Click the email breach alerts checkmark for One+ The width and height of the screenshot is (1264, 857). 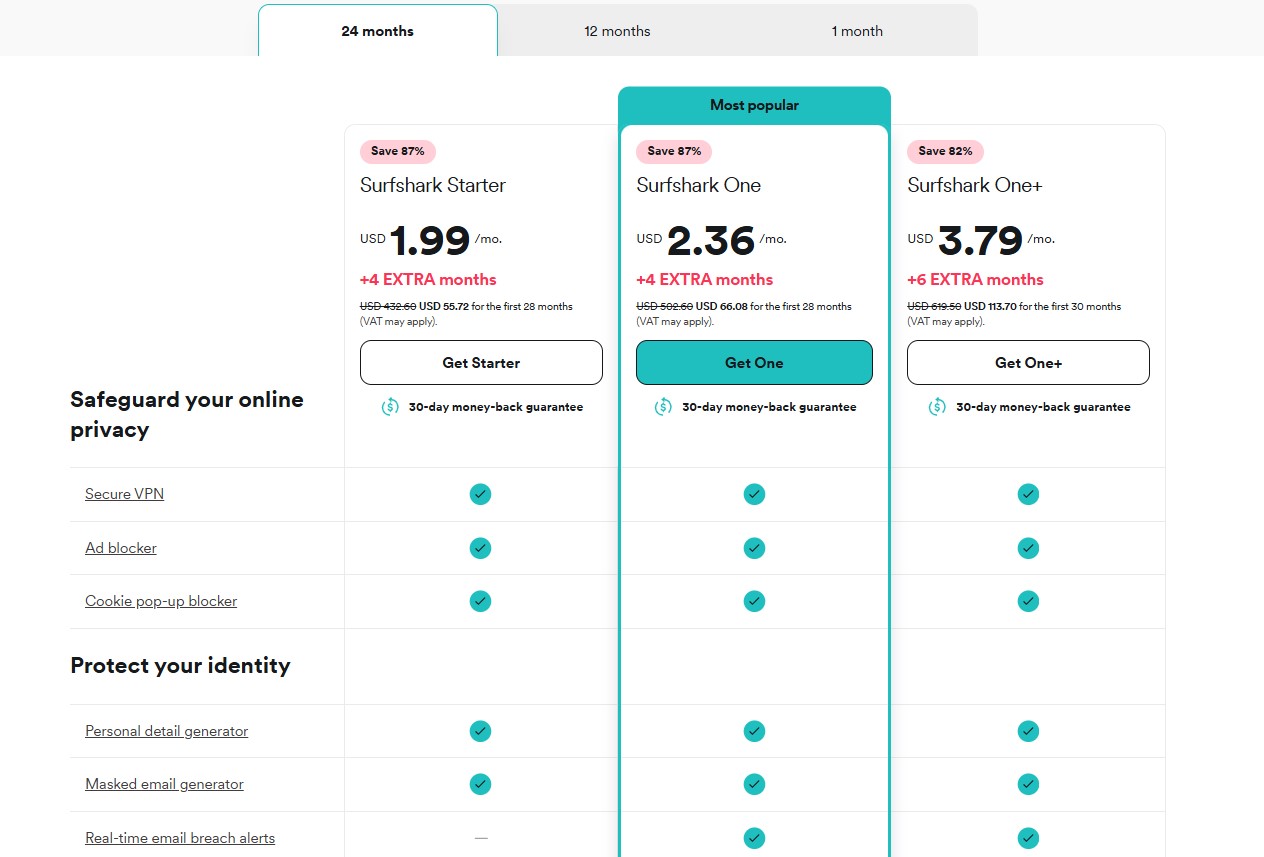point(1028,838)
